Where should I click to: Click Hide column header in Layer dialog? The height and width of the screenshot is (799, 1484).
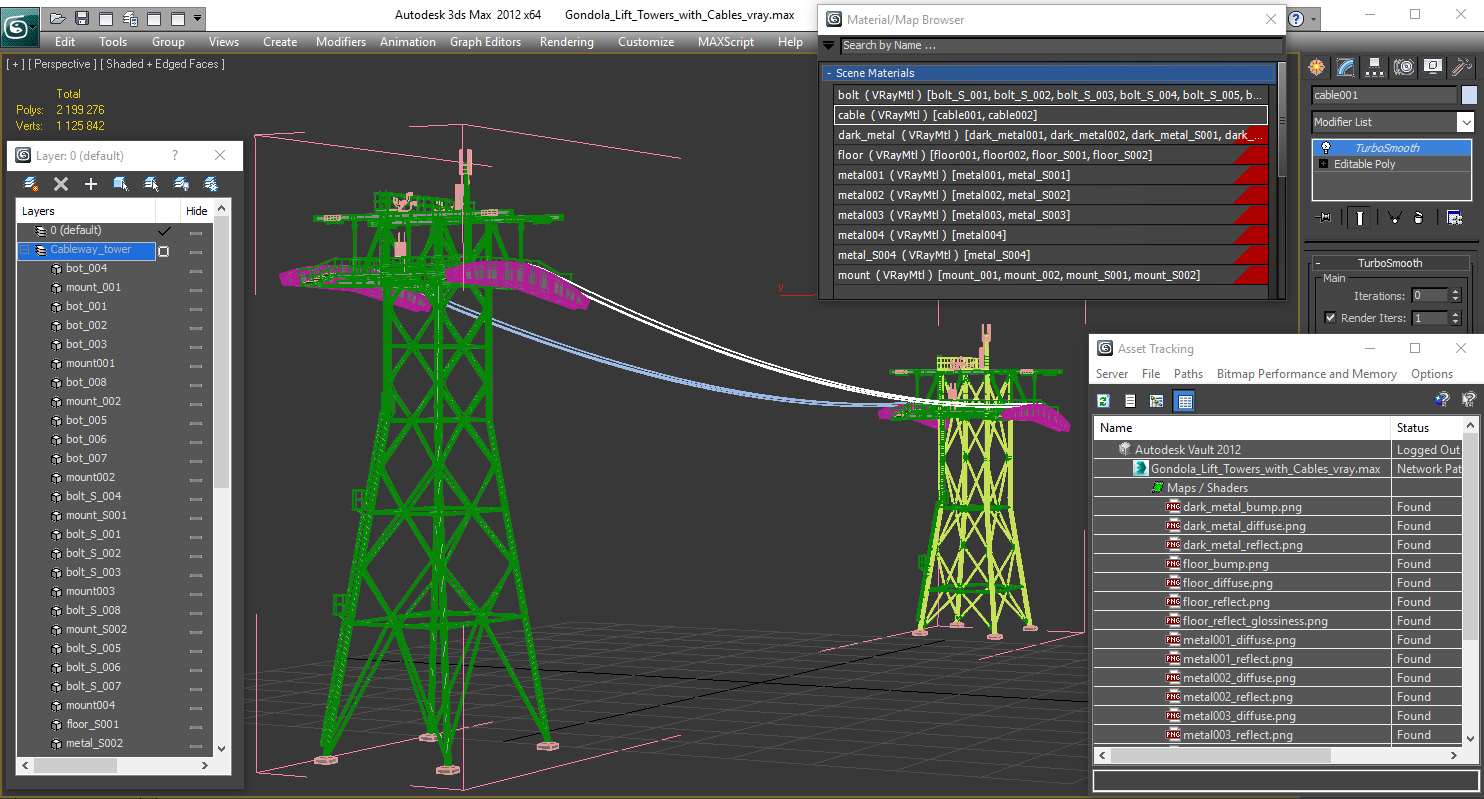197,211
